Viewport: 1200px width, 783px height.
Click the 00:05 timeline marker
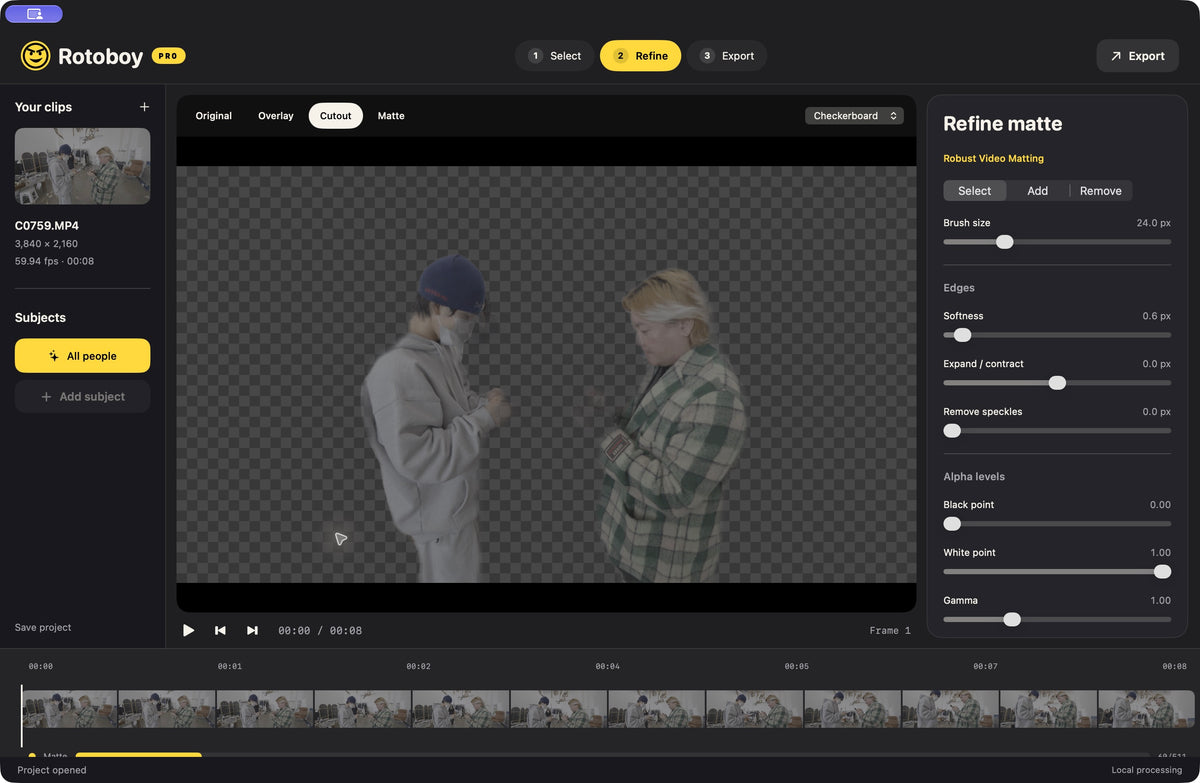pyautogui.click(x=796, y=666)
